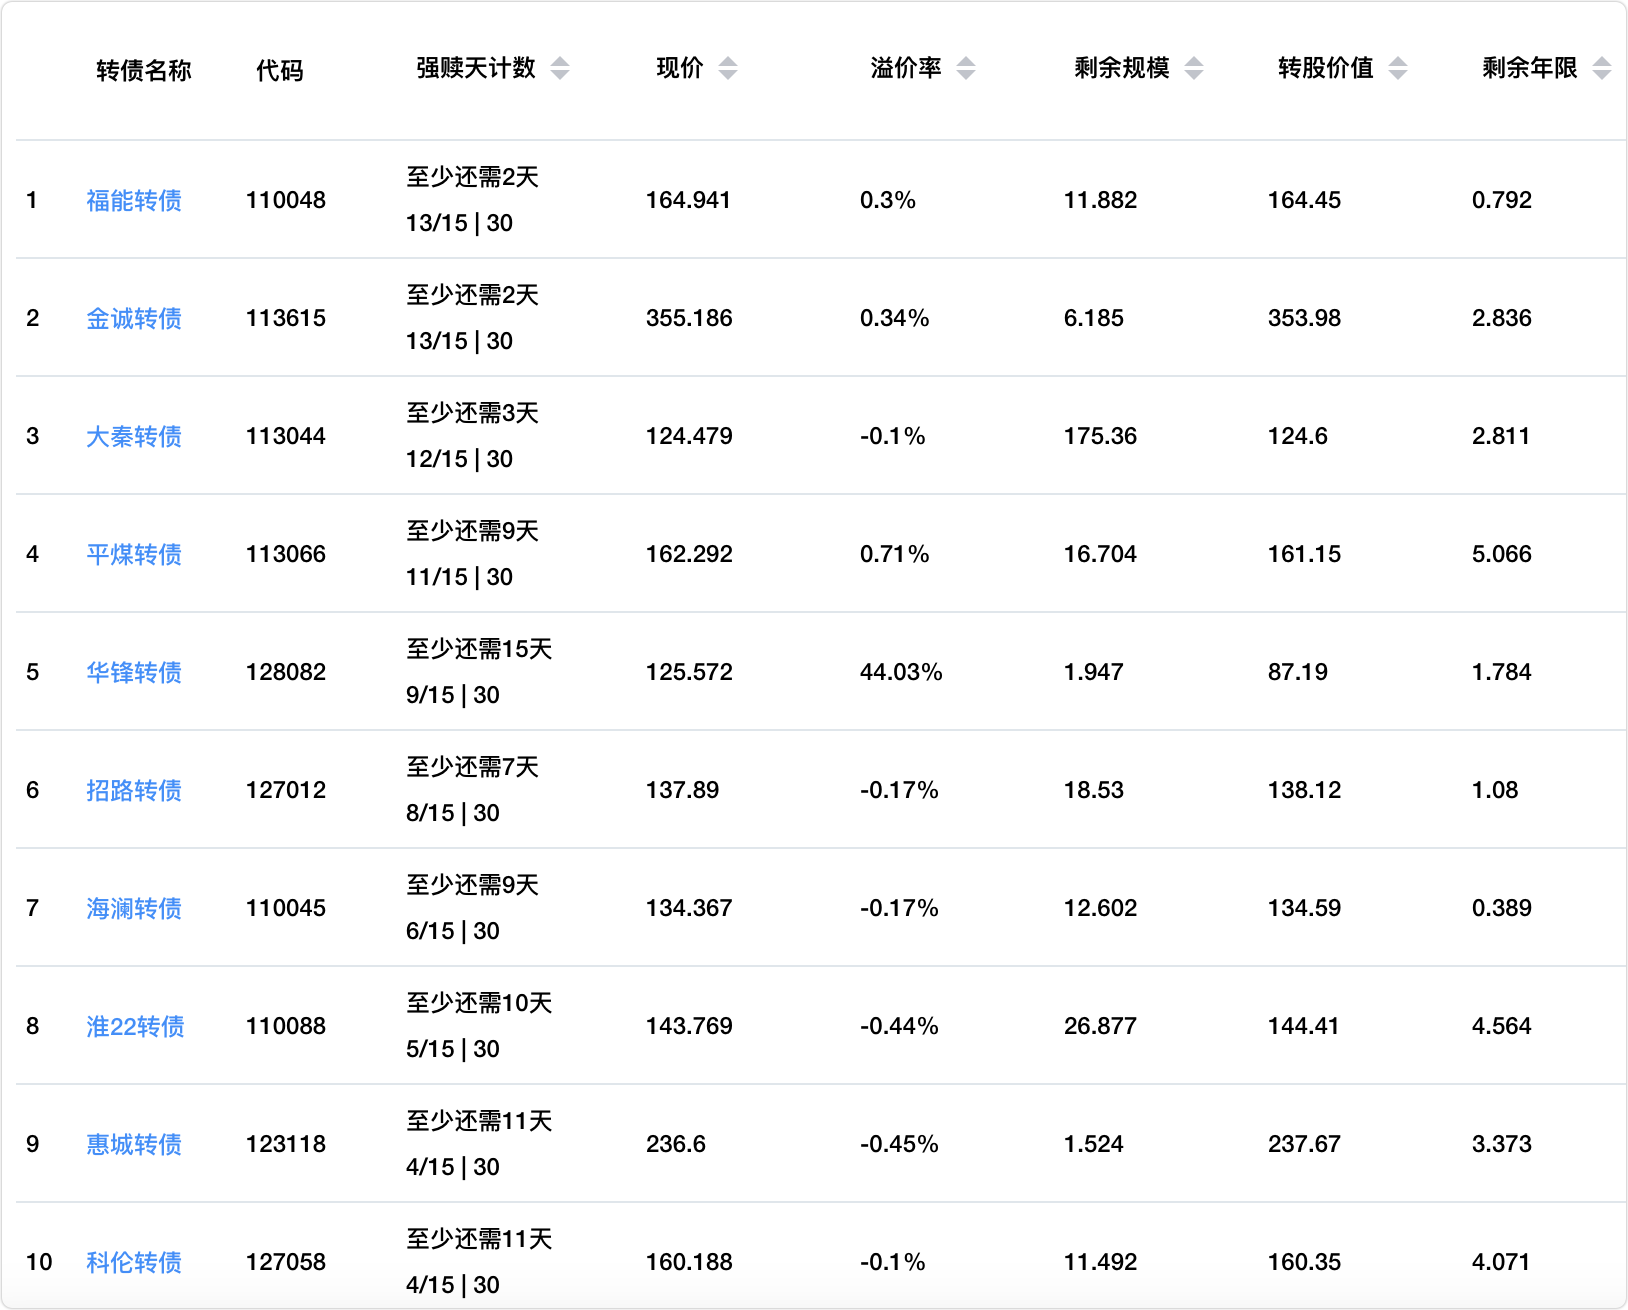Click 转股价值 sort arrows icon

point(1398,68)
